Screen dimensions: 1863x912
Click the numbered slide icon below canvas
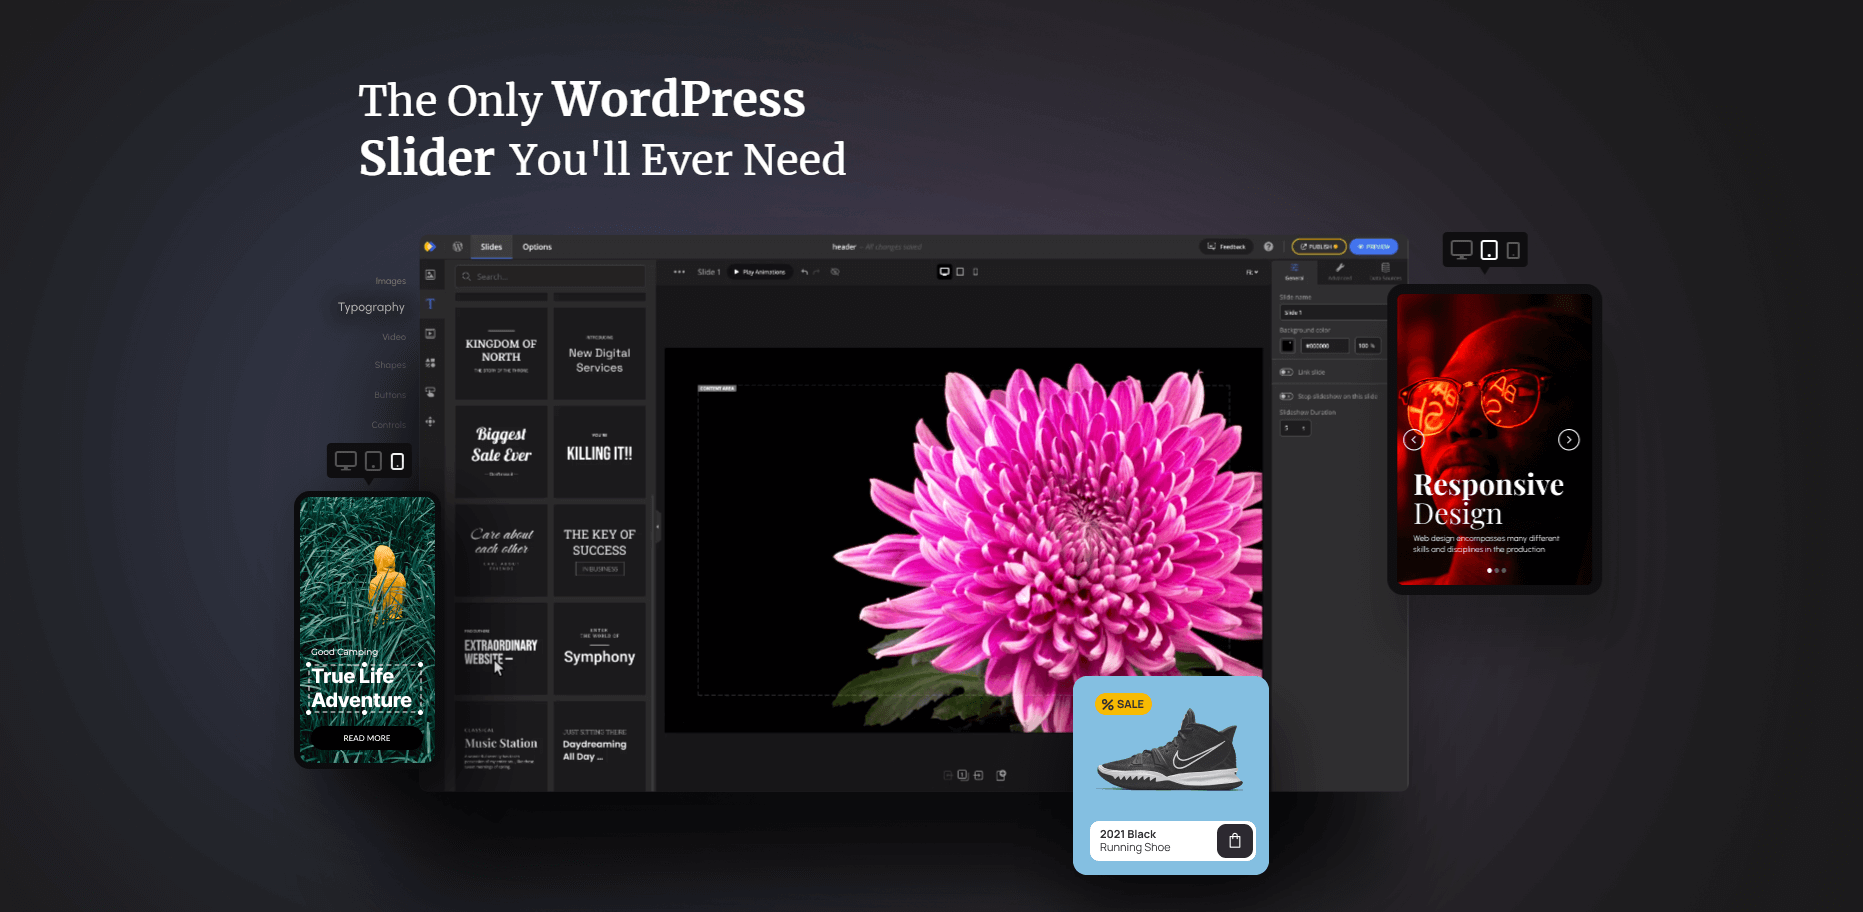[x=962, y=775]
